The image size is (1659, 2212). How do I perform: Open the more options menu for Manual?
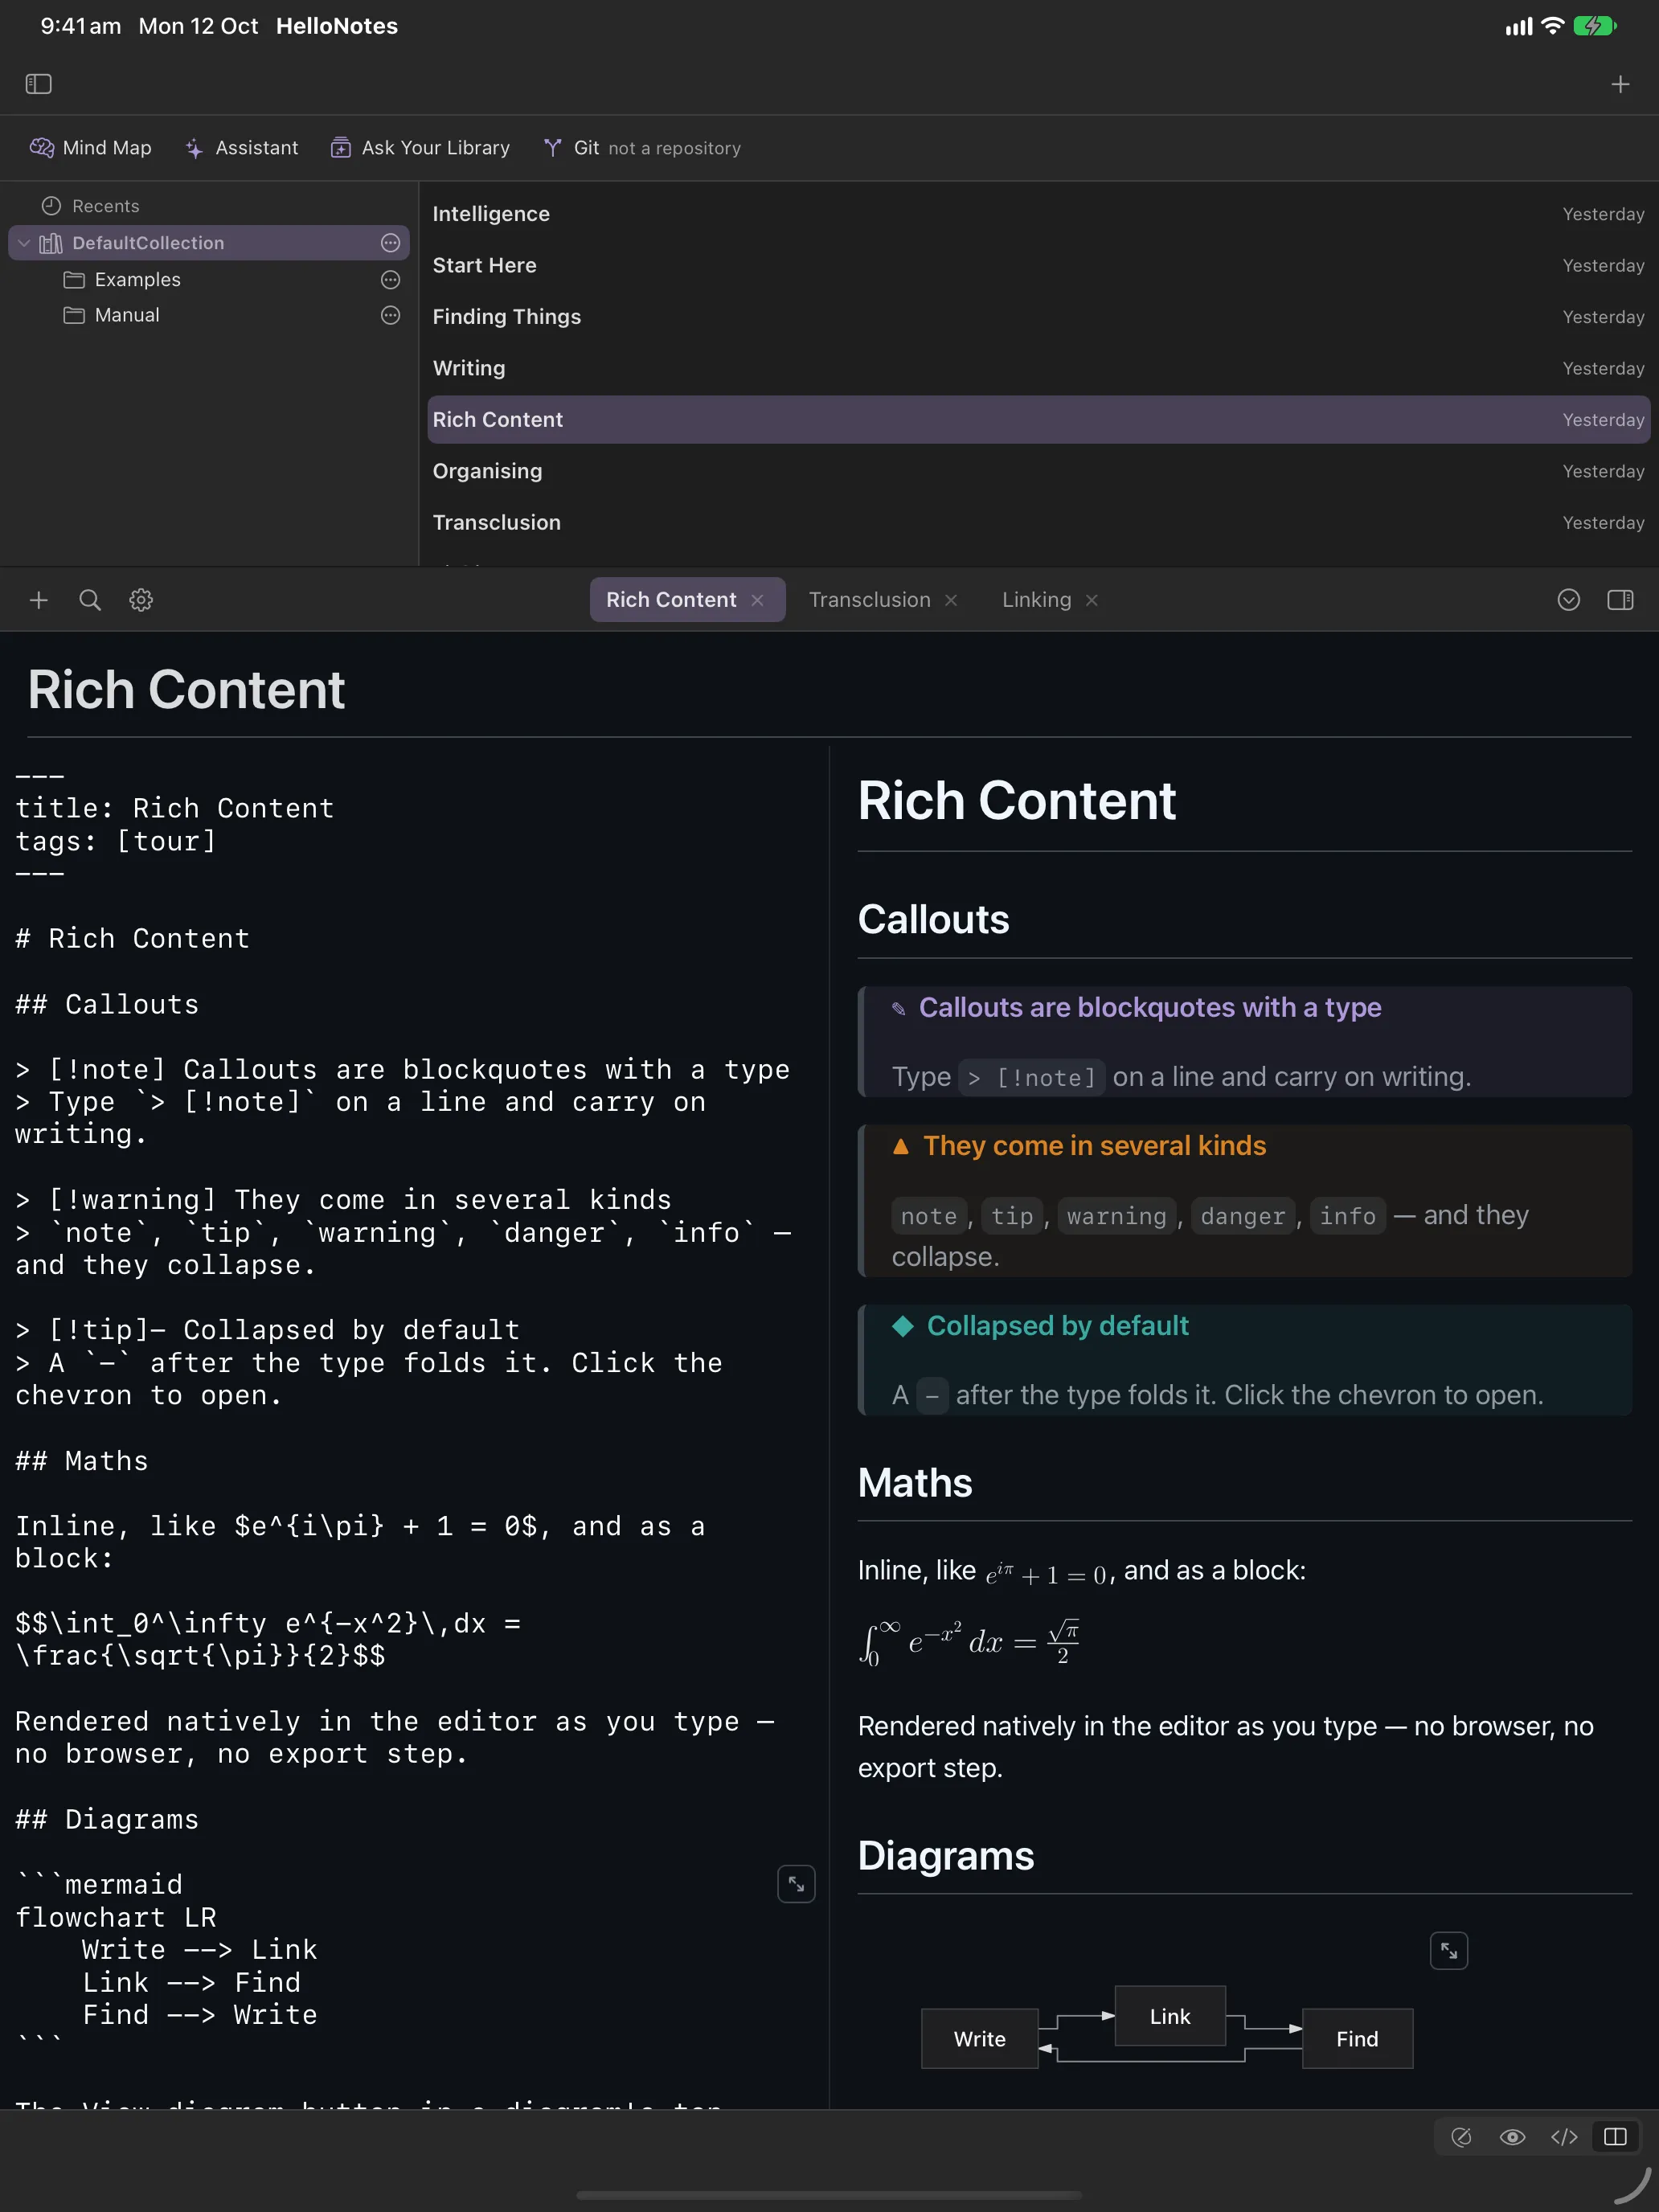pos(390,315)
